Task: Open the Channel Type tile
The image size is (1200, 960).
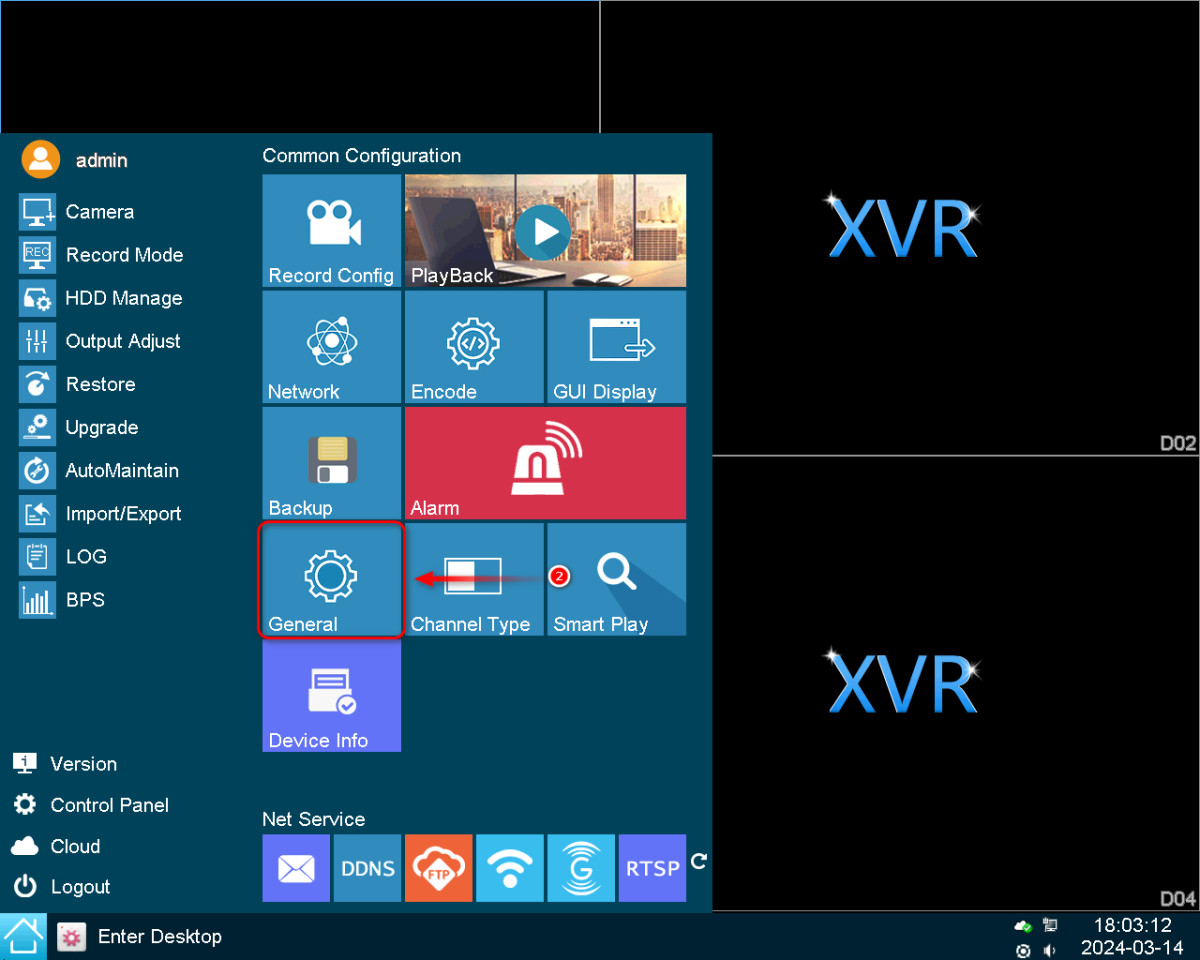Action: 473,579
